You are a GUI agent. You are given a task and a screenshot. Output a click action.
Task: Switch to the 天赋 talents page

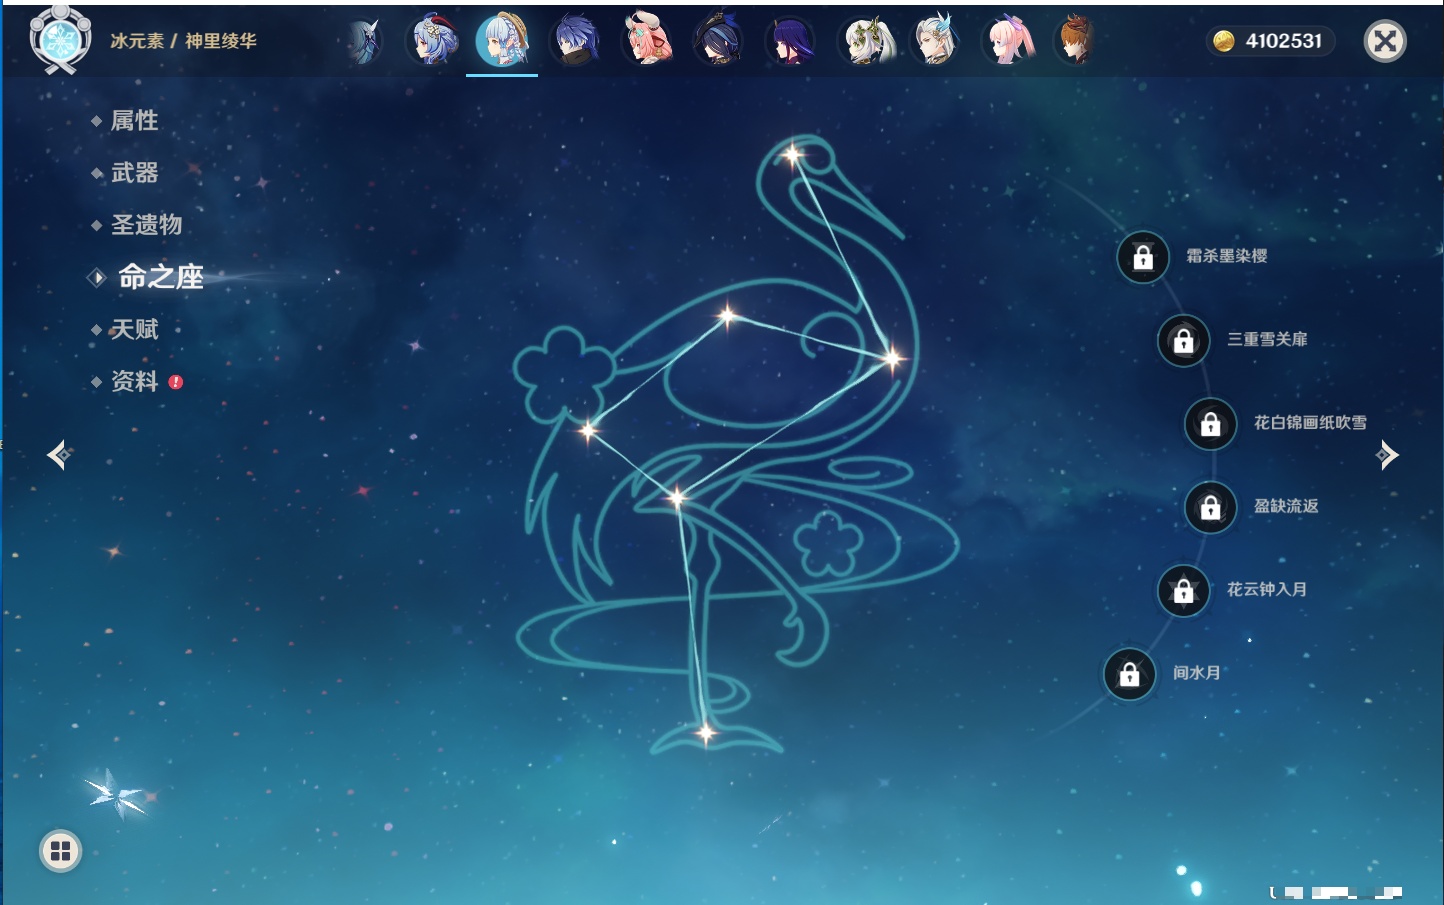click(x=134, y=329)
